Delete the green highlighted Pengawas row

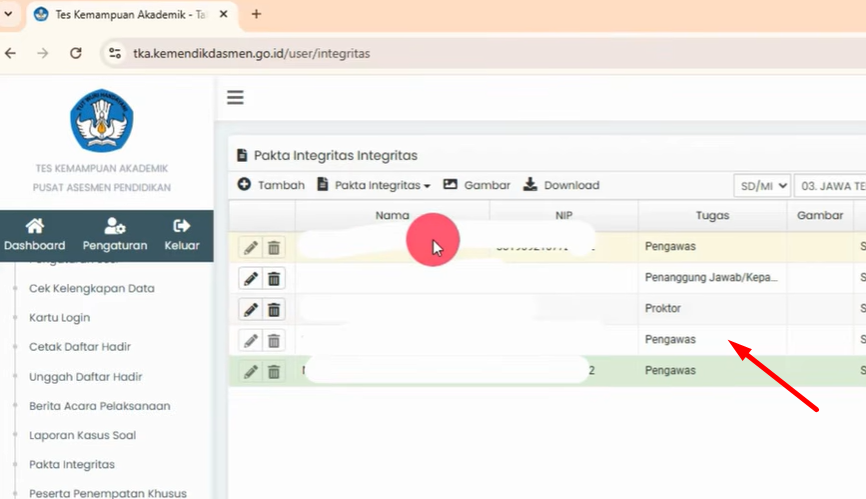[274, 371]
